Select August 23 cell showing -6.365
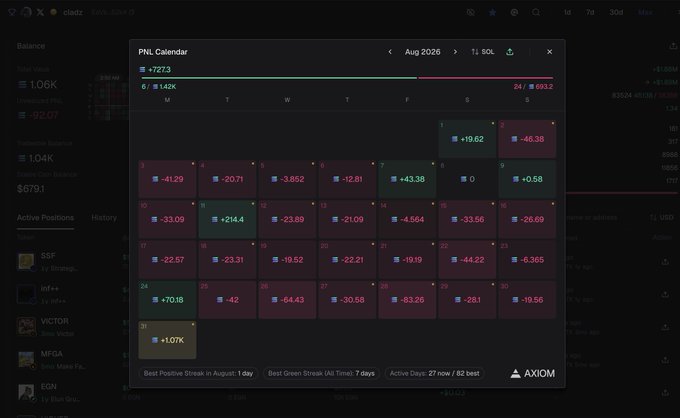The image size is (680, 418). pyautogui.click(x=527, y=260)
